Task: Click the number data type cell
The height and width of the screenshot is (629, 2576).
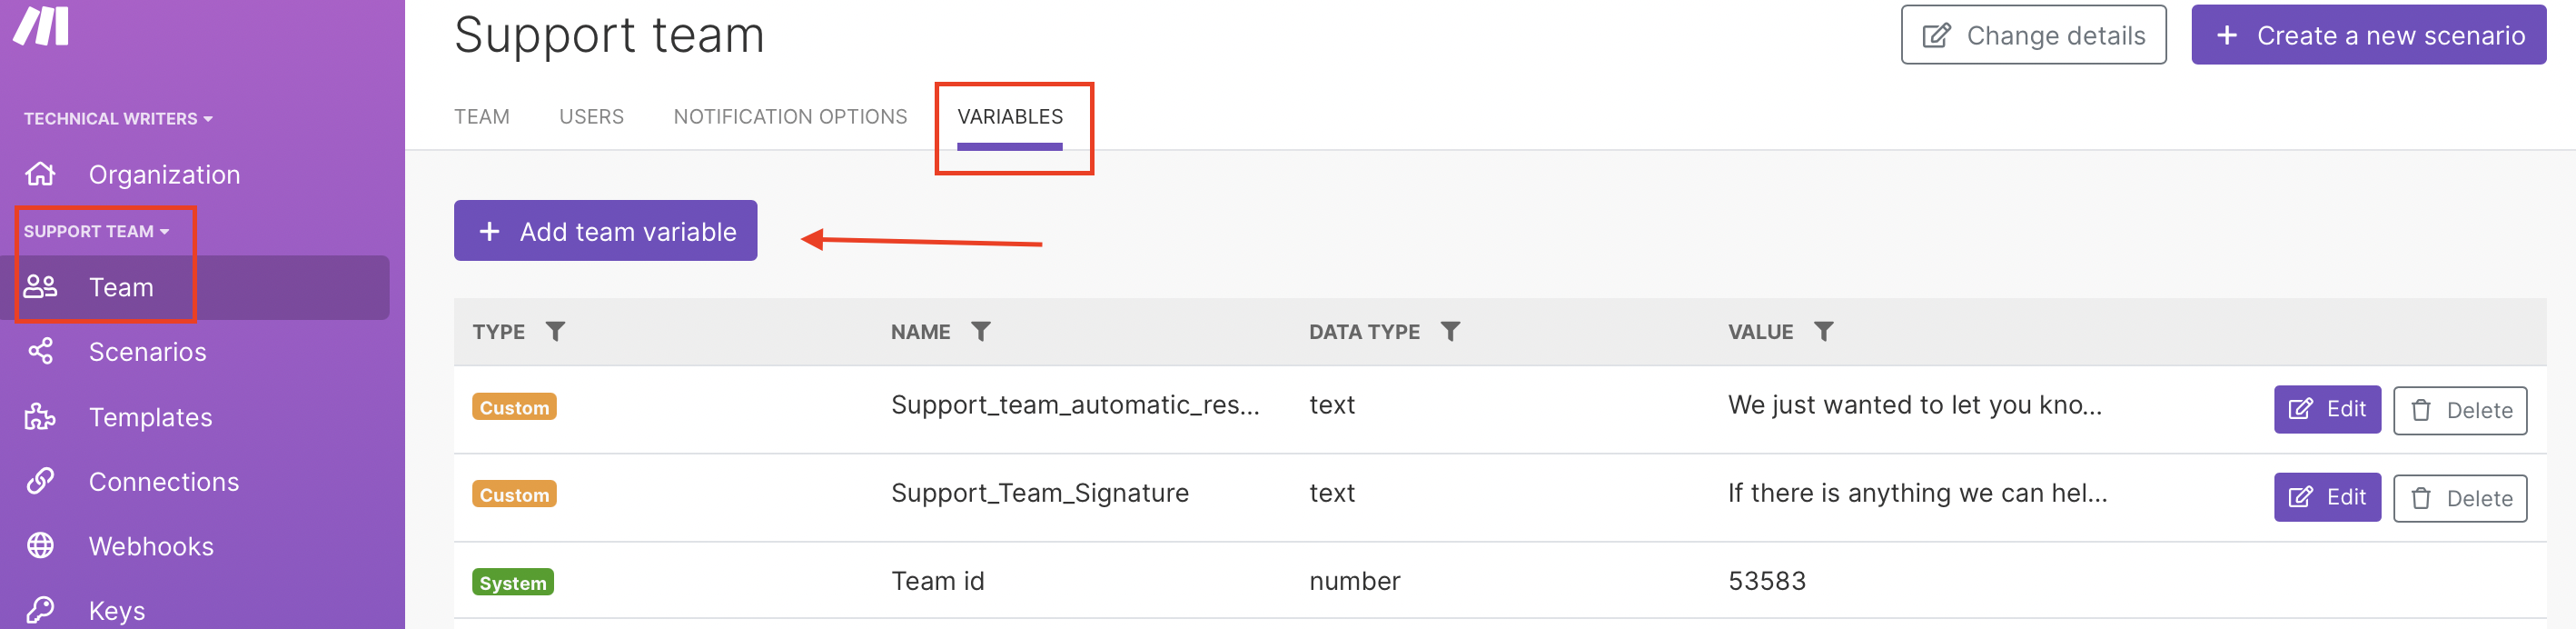Action: pos(1355,581)
